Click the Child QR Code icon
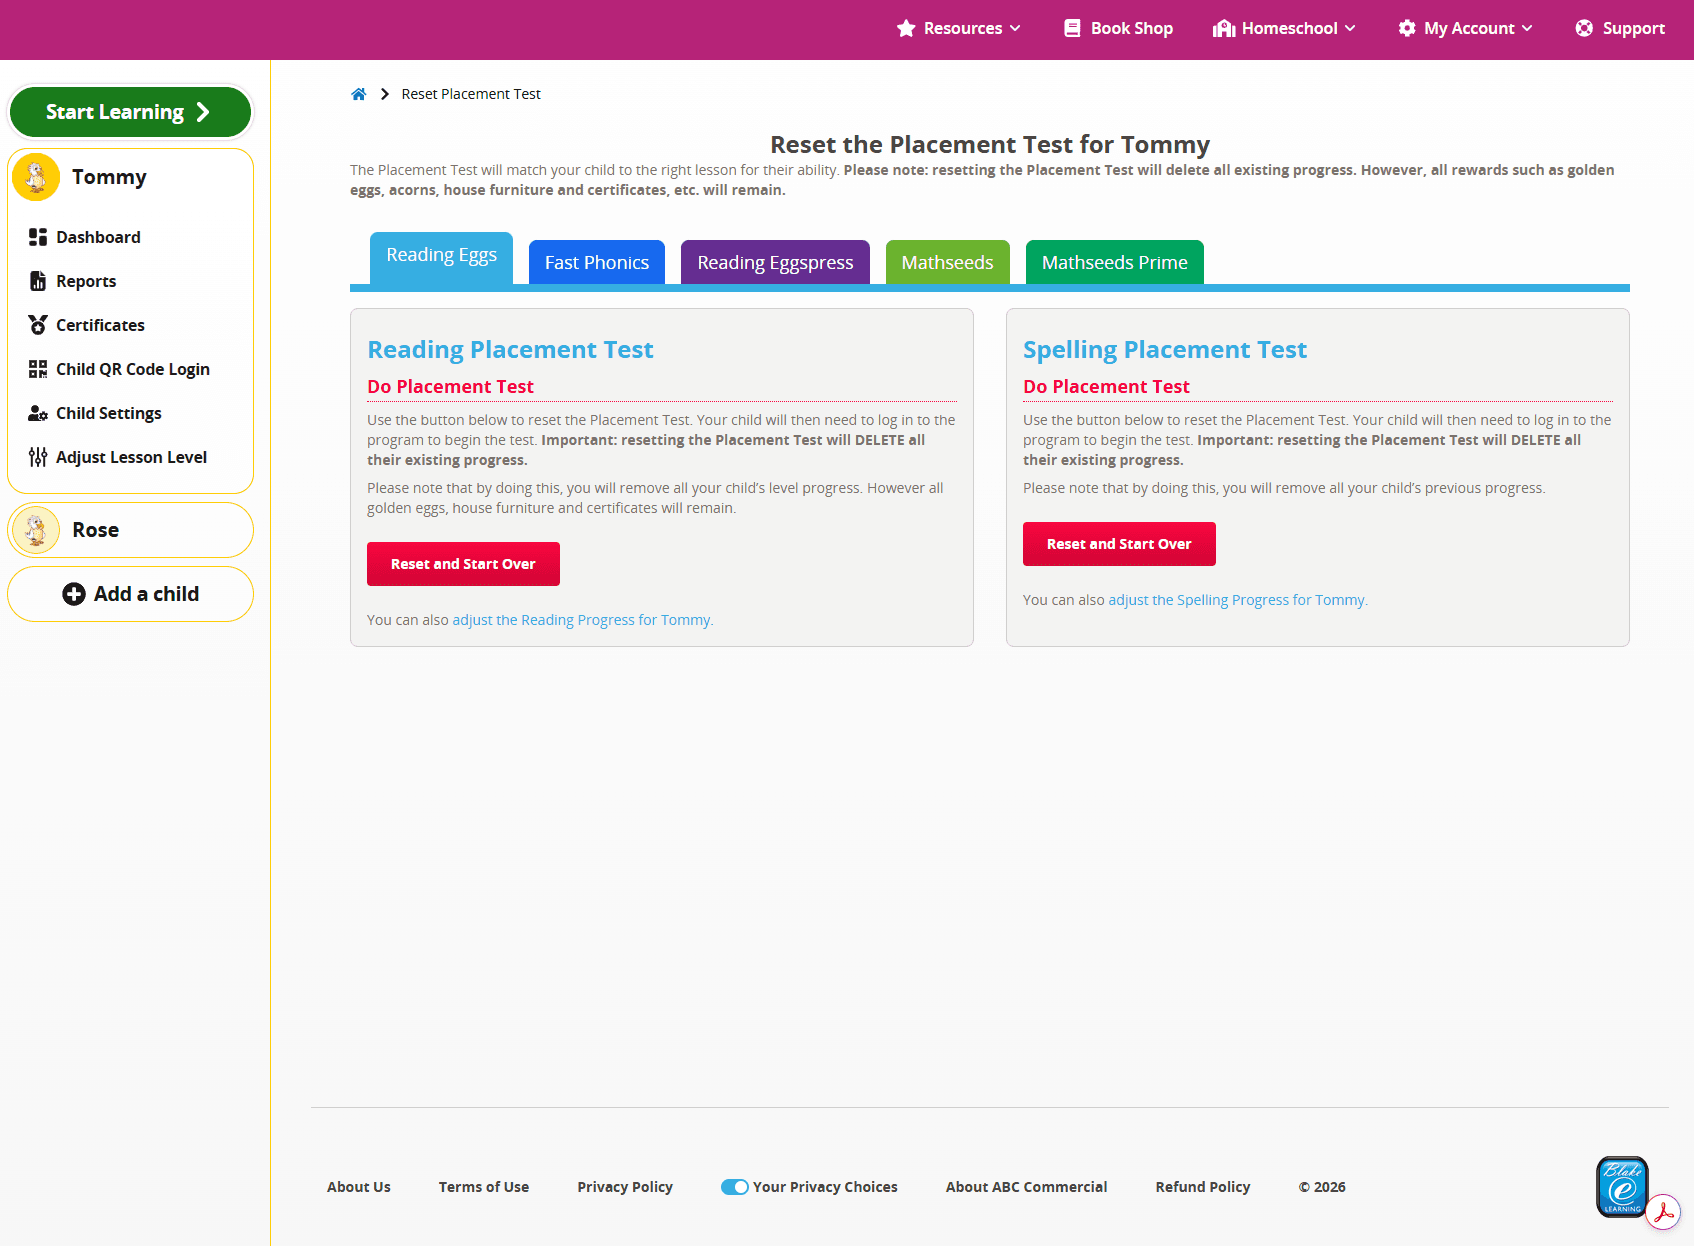This screenshot has width=1694, height=1246. (x=38, y=369)
